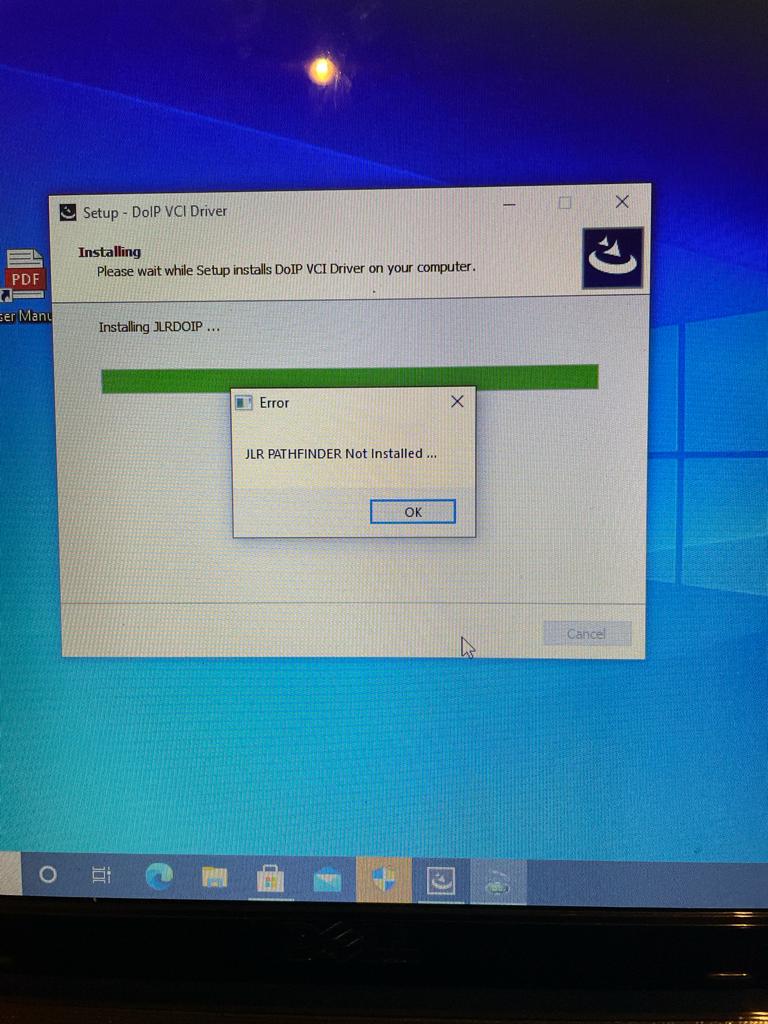Click the disabled Cancel button in Setup
This screenshot has height=1024, width=768.
coord(586,633)
